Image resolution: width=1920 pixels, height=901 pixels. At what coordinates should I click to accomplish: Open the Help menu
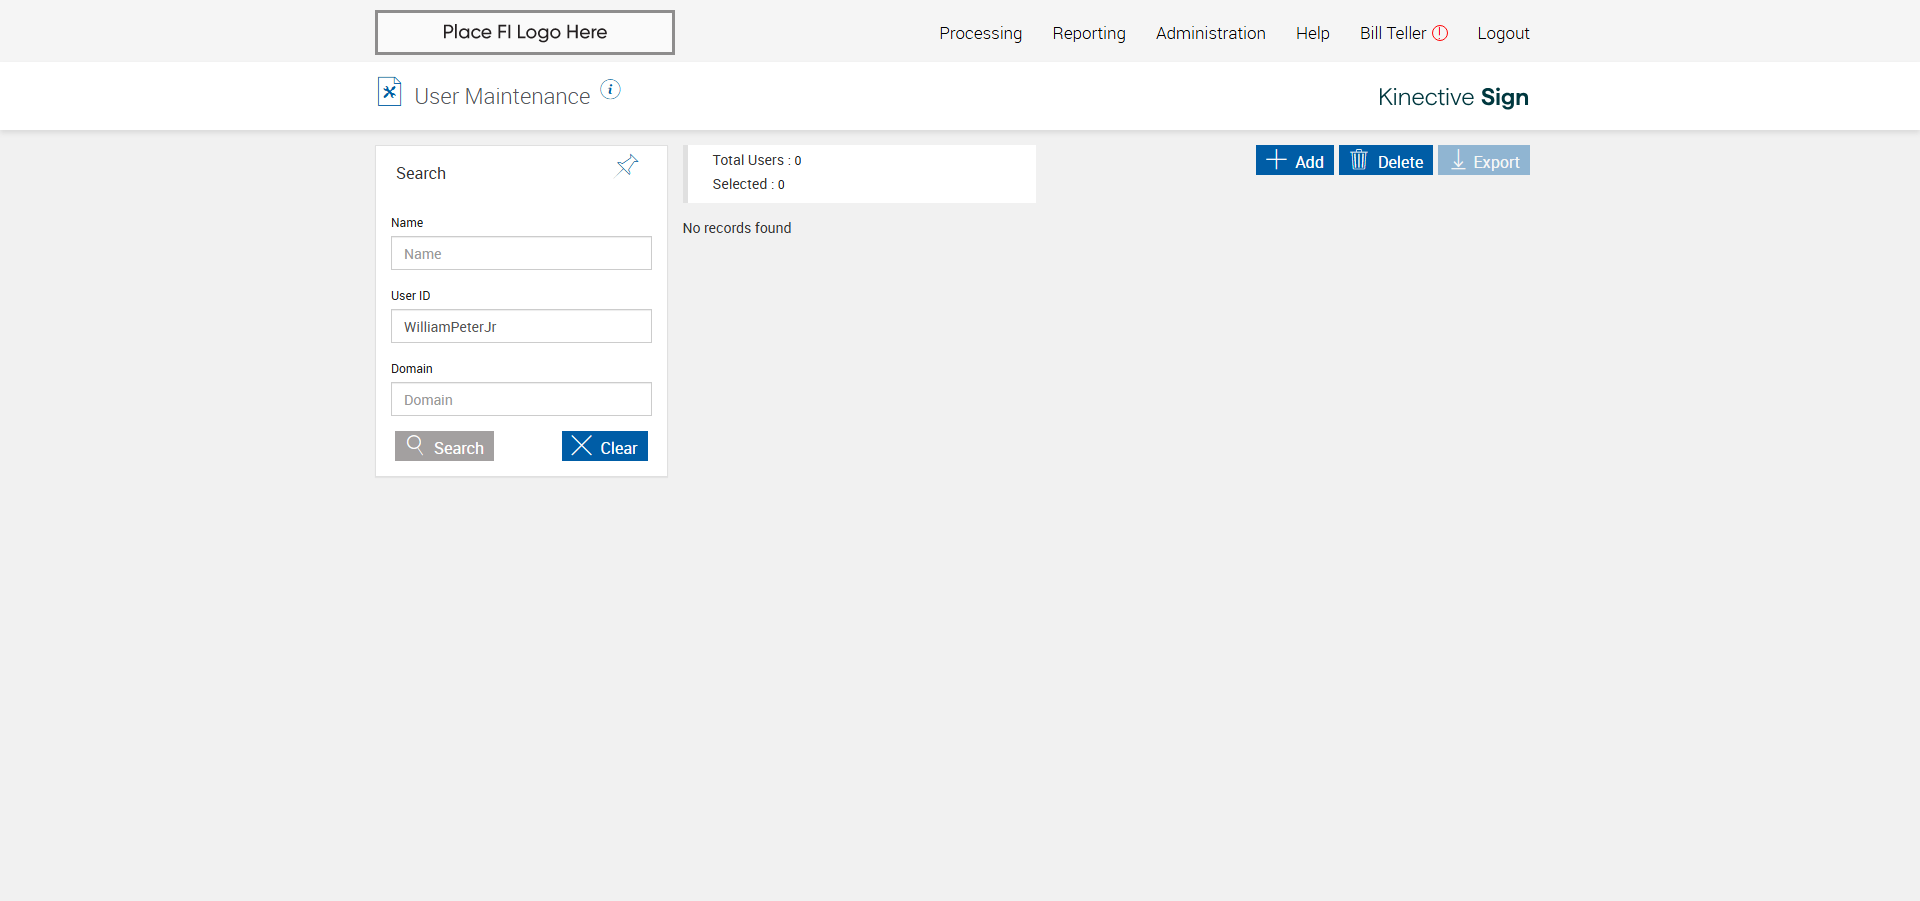pyautogui.click(x=1312, y=33)
